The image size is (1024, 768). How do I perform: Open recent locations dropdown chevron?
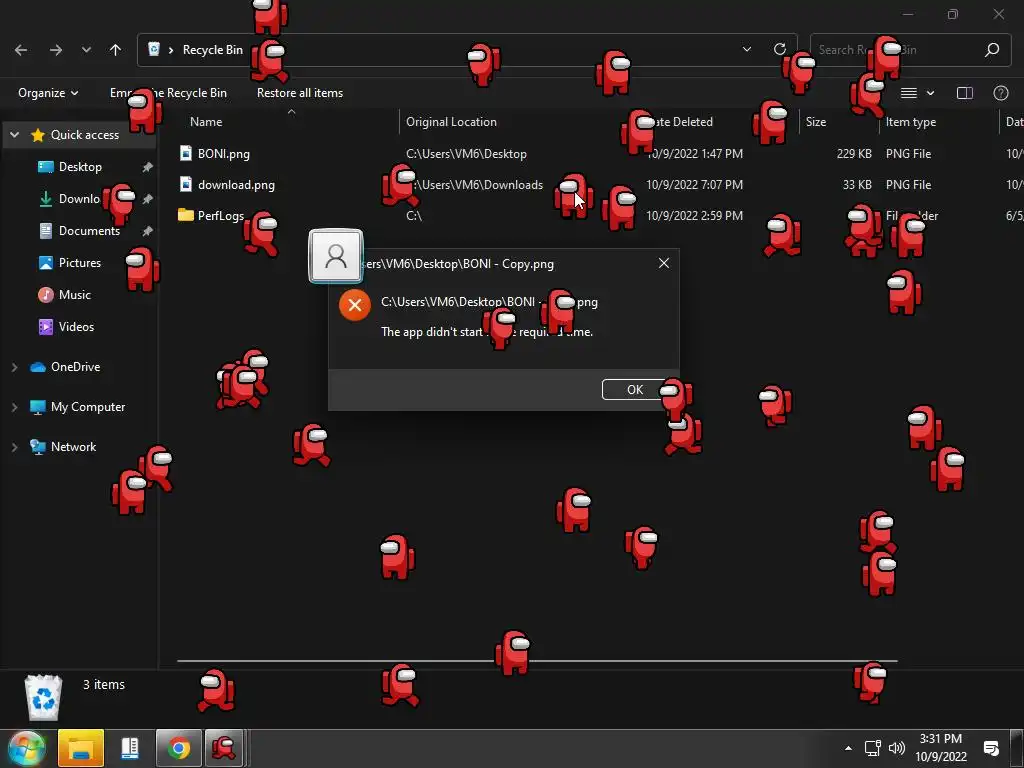(86, 50)
